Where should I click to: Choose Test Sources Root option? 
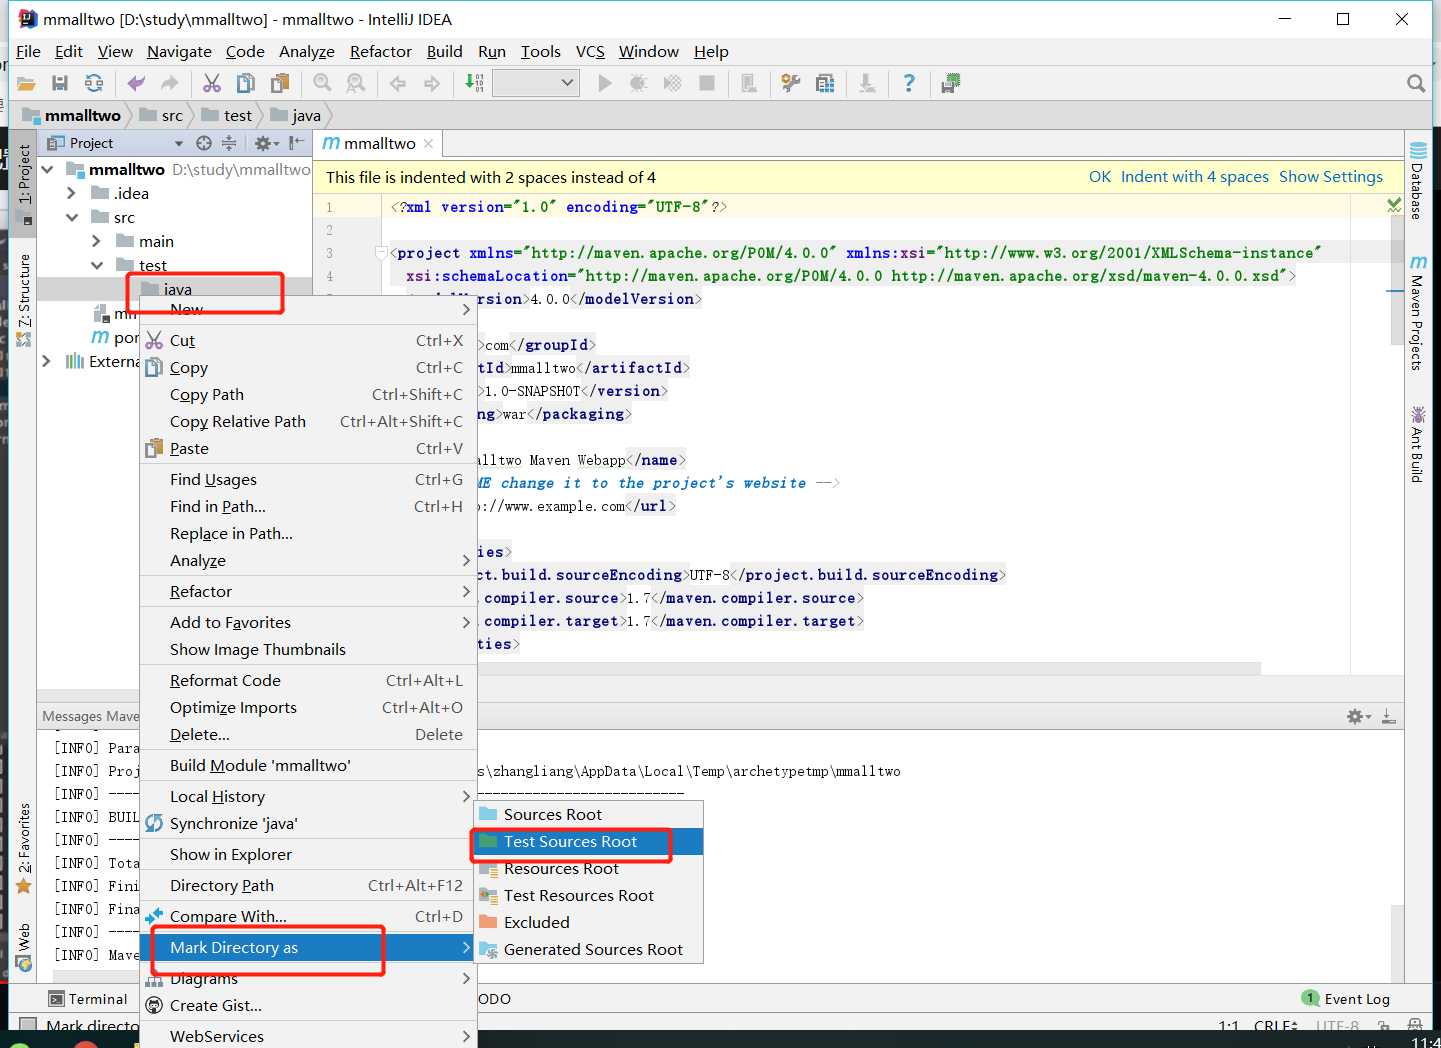[x=588, y=842]
